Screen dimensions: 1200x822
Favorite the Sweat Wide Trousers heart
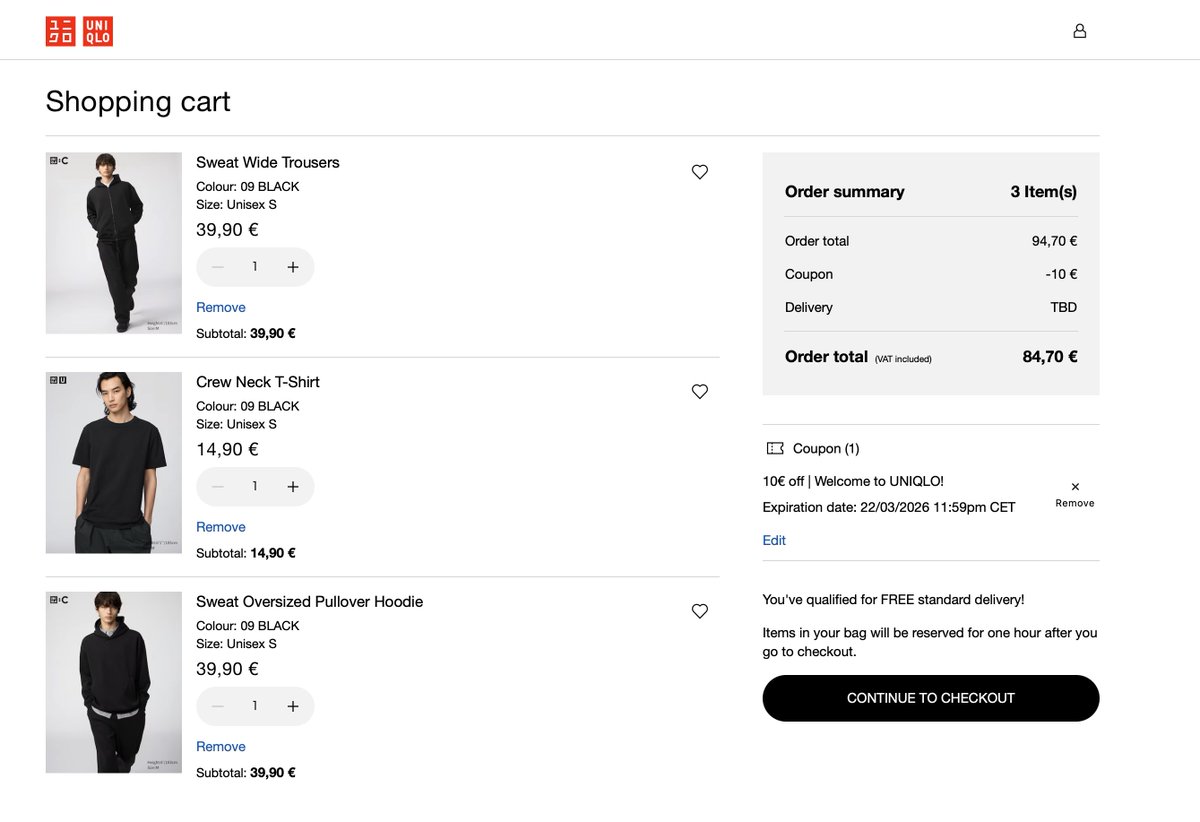(x=700, y=172)
